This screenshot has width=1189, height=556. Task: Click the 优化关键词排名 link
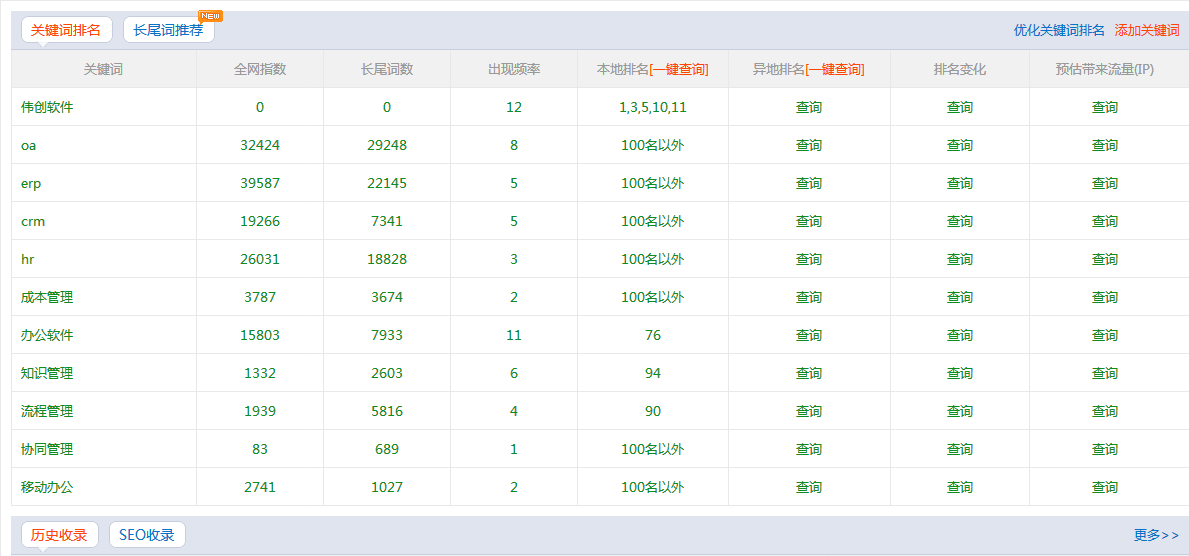tap(1059, 30)
